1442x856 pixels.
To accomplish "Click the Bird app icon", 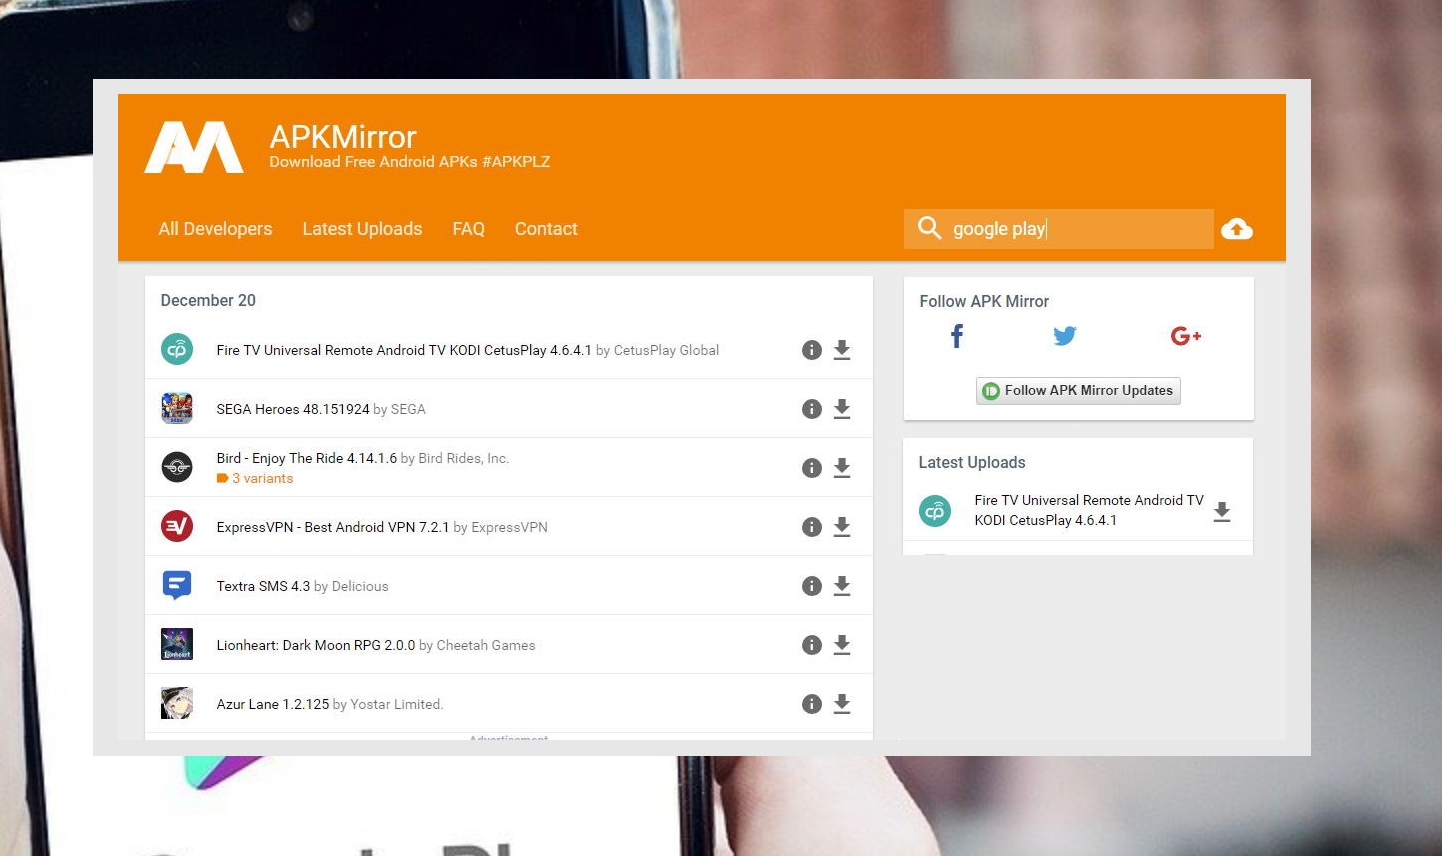I will coord(177,467).
